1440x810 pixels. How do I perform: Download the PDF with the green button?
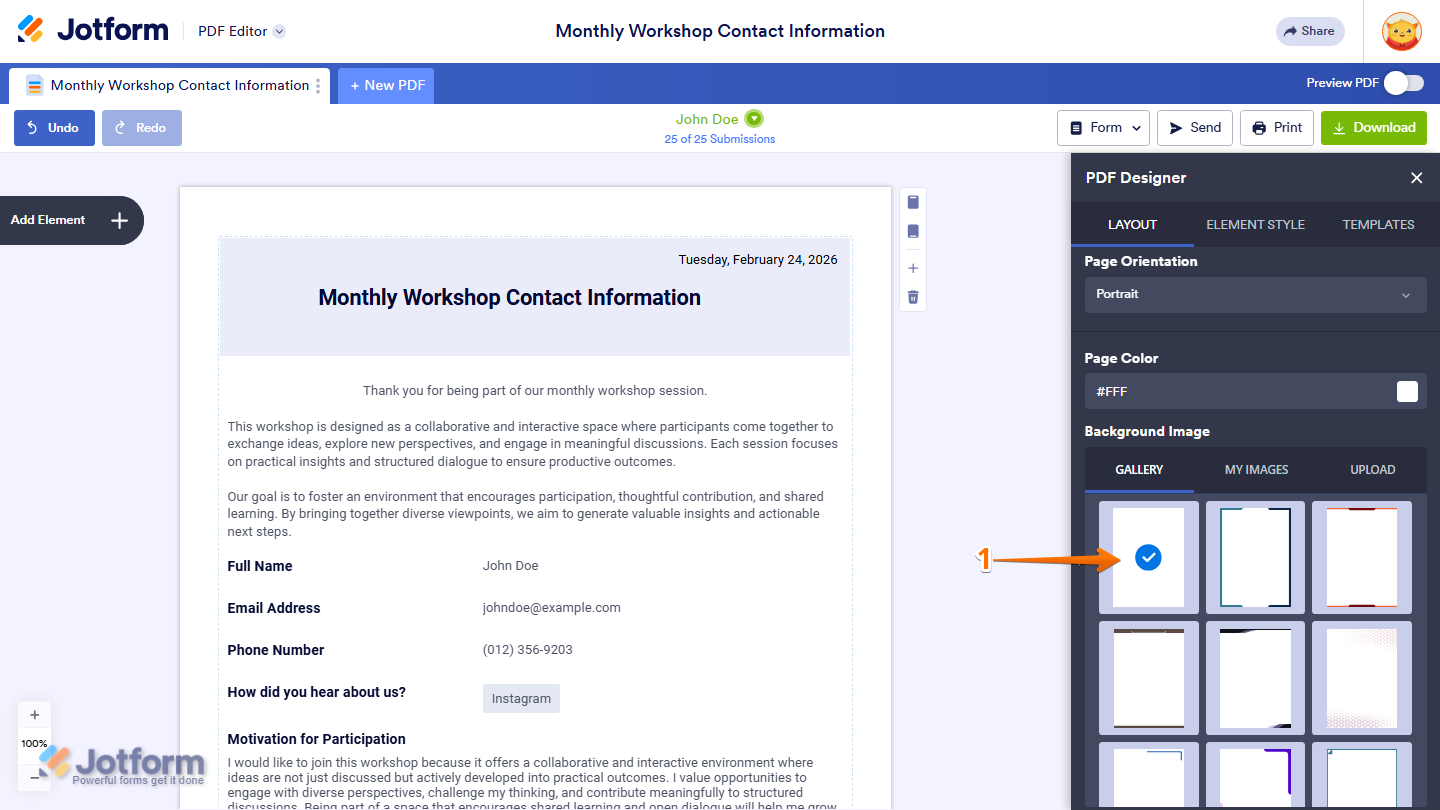(1374, 128)
